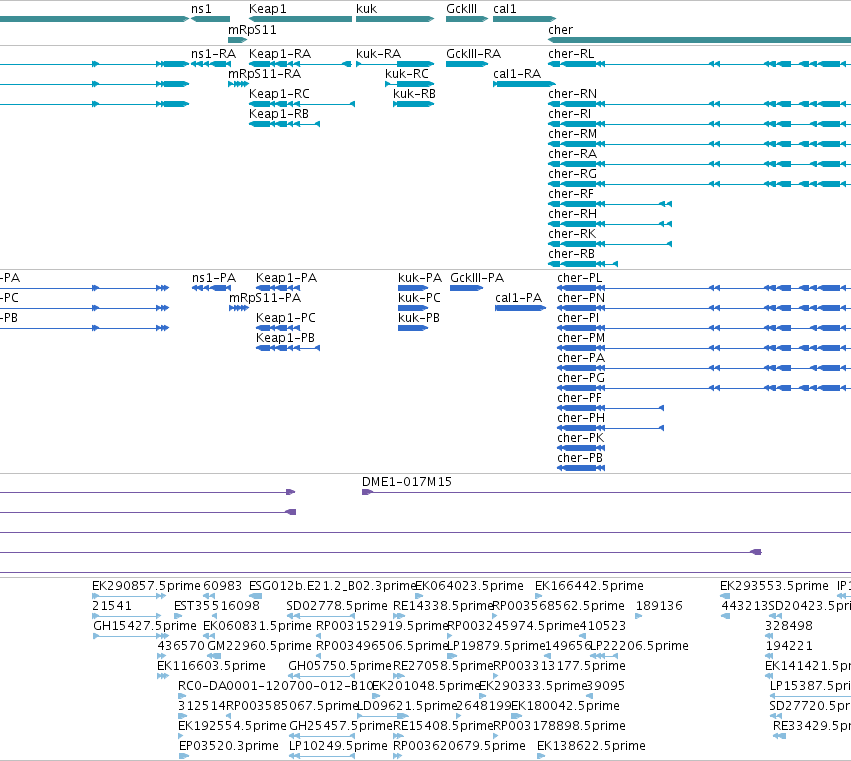Select the kuk-PB protein label
Viewport: 851px width, 761px height.
pos(418,318)
